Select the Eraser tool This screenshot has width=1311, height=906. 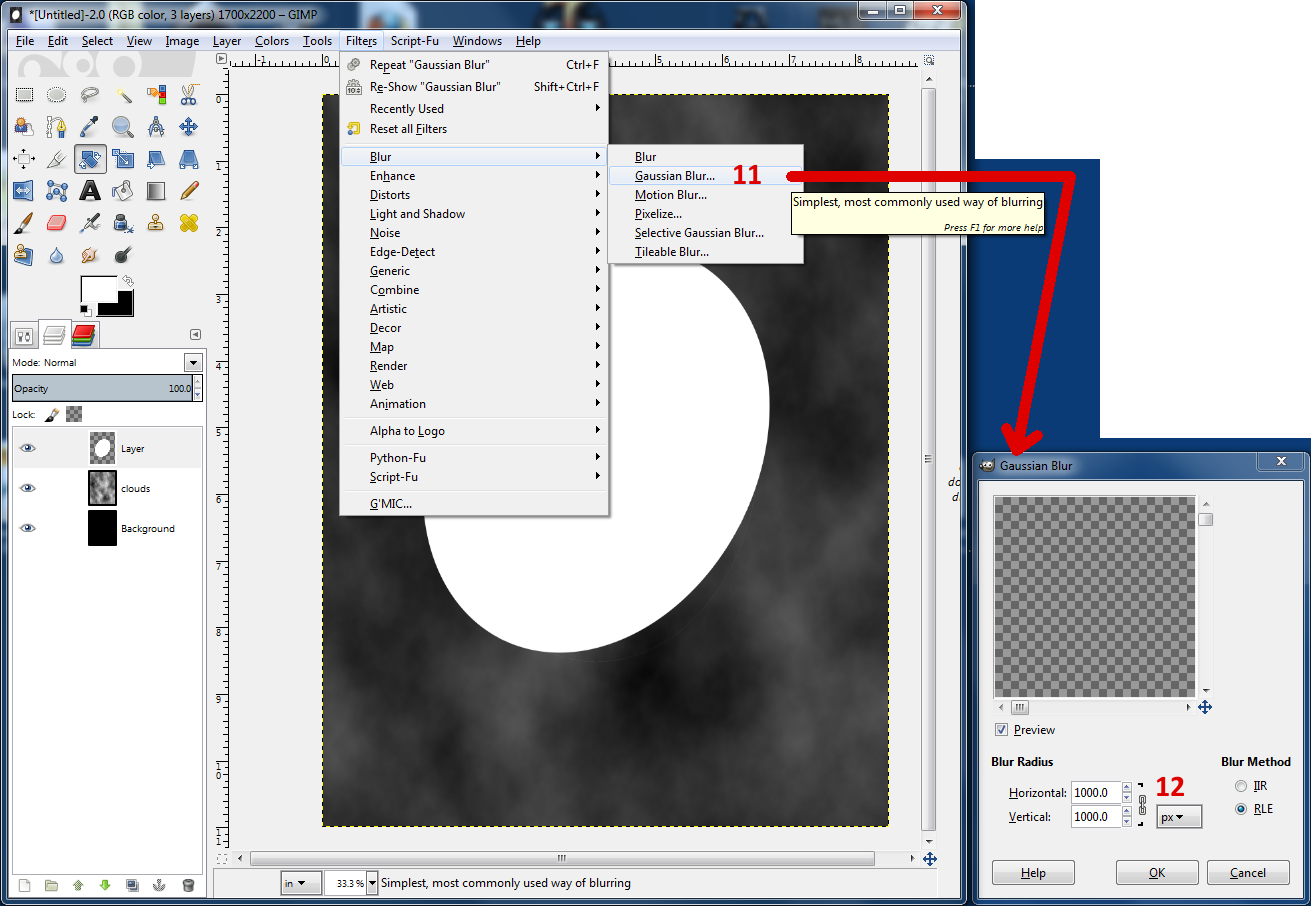click(x=57, y=224)
